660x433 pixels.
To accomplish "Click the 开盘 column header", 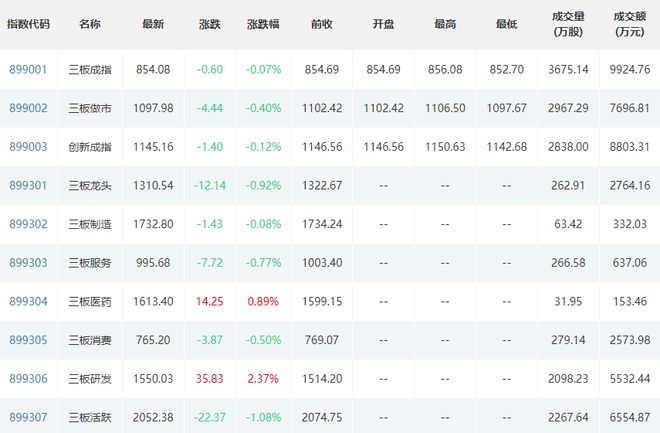I will point(383,24).
